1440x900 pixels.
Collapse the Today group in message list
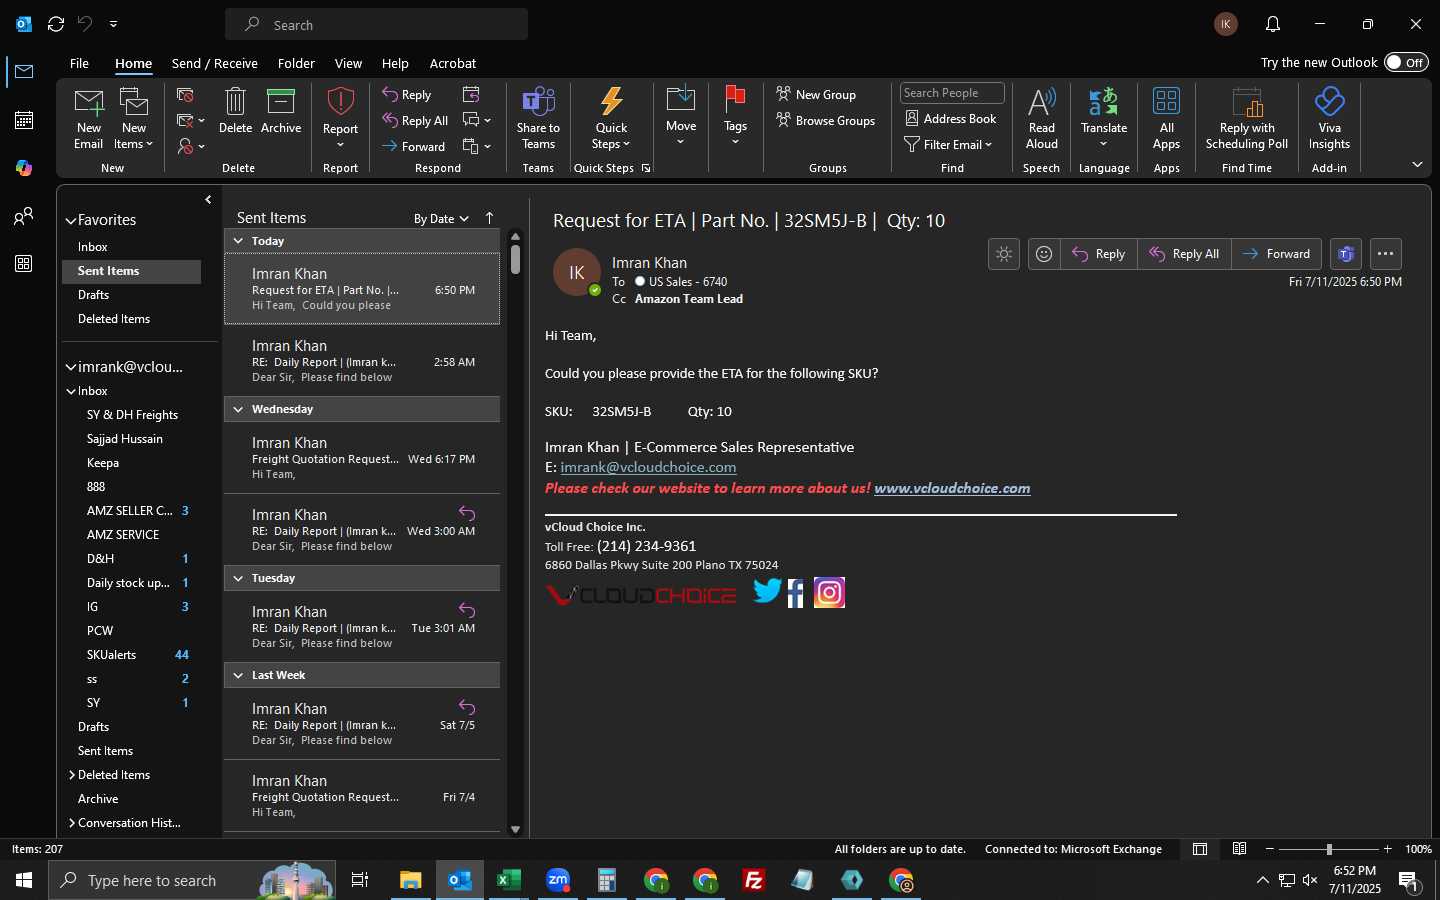(x=238, y=241)
